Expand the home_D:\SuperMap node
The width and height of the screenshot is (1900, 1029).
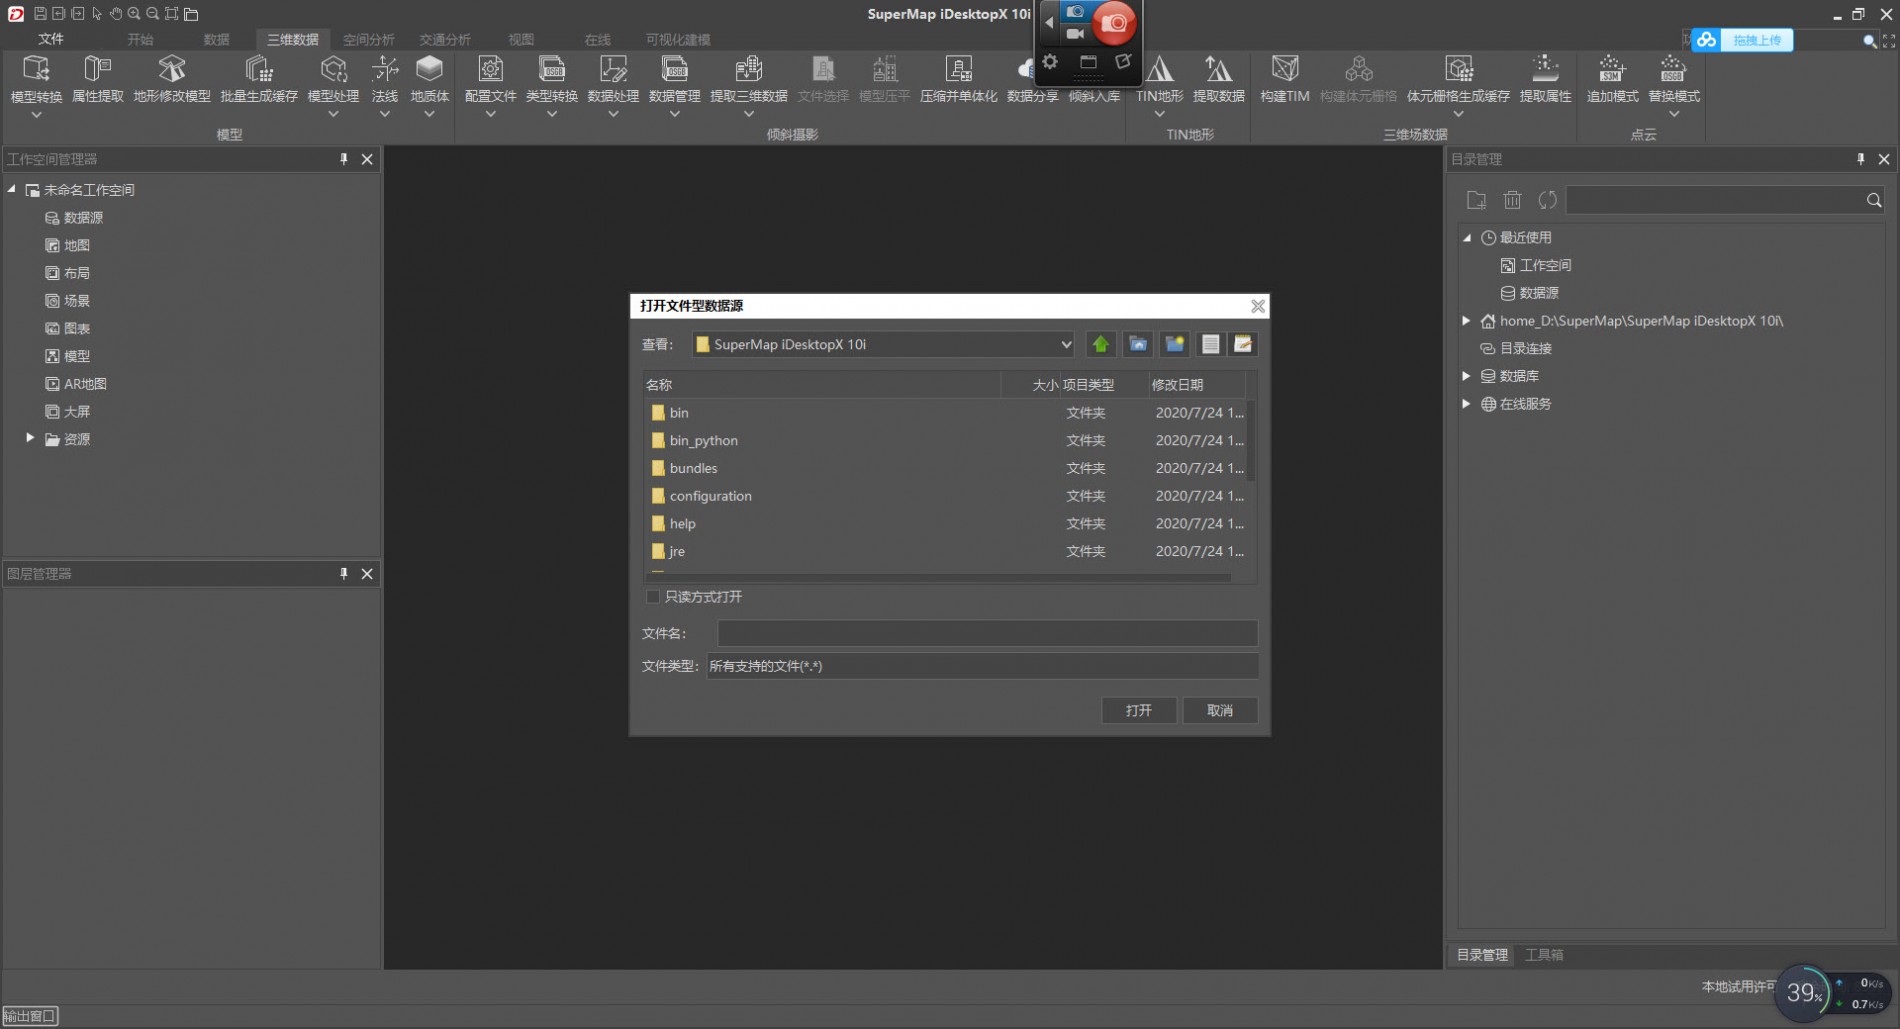pyautogui.click(x=1467, y=320)
